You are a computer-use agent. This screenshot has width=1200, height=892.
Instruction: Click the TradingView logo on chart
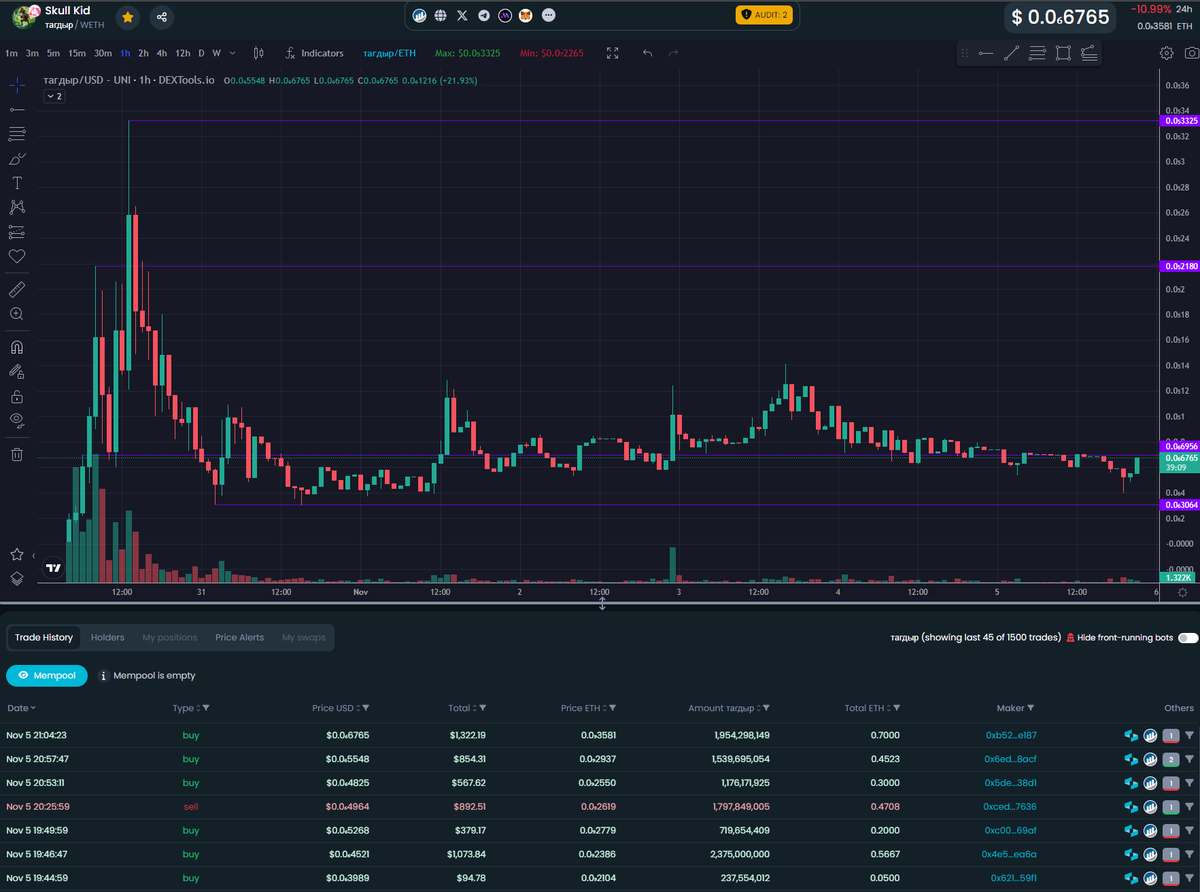[x=54, y=568]
